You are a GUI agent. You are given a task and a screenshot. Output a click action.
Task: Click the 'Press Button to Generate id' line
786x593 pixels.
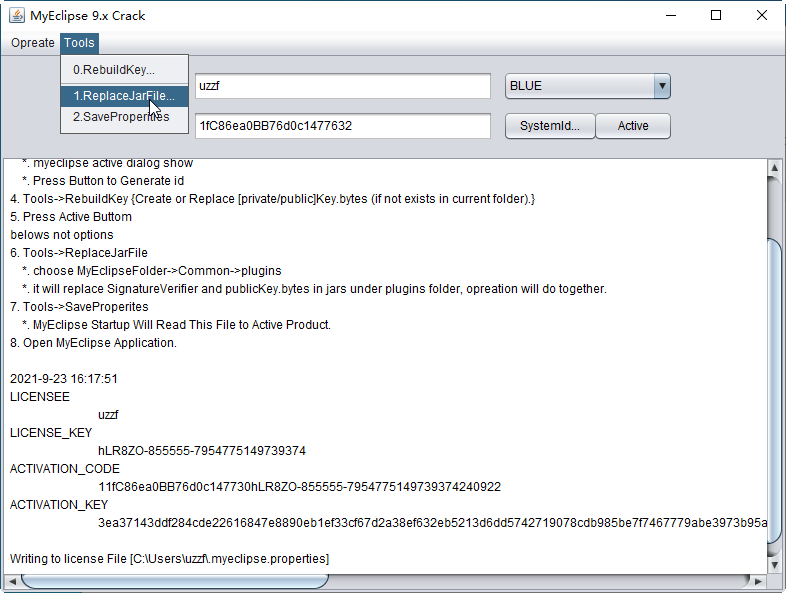pyautogui.click(x=103, y=180)
